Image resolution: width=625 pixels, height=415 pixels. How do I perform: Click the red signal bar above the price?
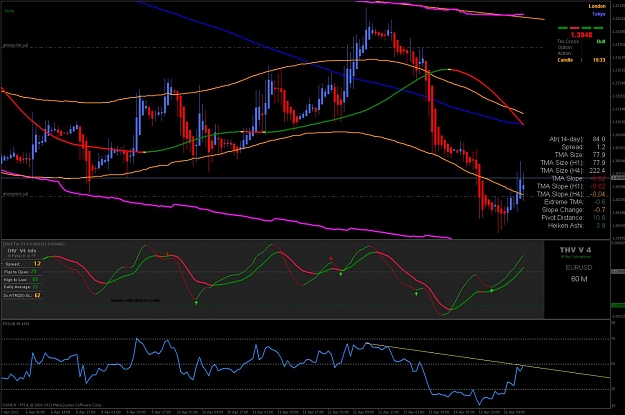574,28
